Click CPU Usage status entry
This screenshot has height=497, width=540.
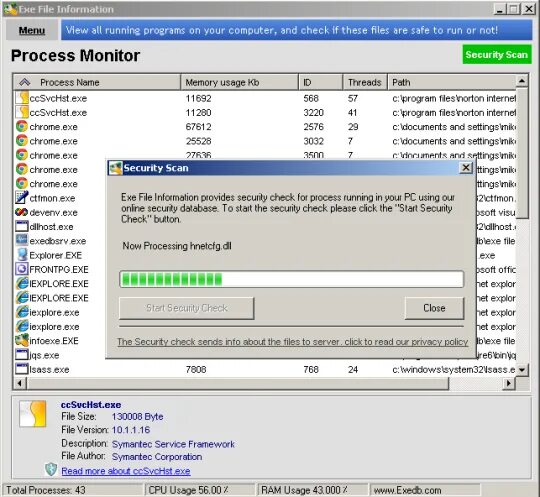[x=188, y=490]
